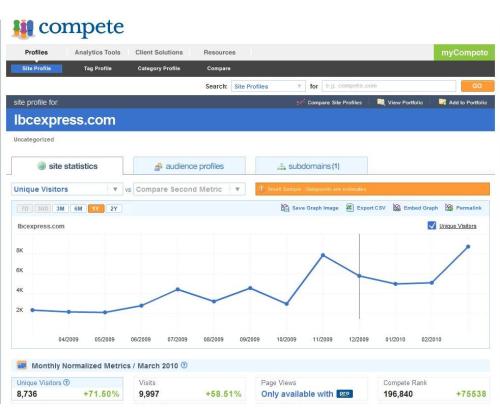The image size is (500, 408).
Task: Switch to the site statistics tab
Action: [x=67, y=166]
